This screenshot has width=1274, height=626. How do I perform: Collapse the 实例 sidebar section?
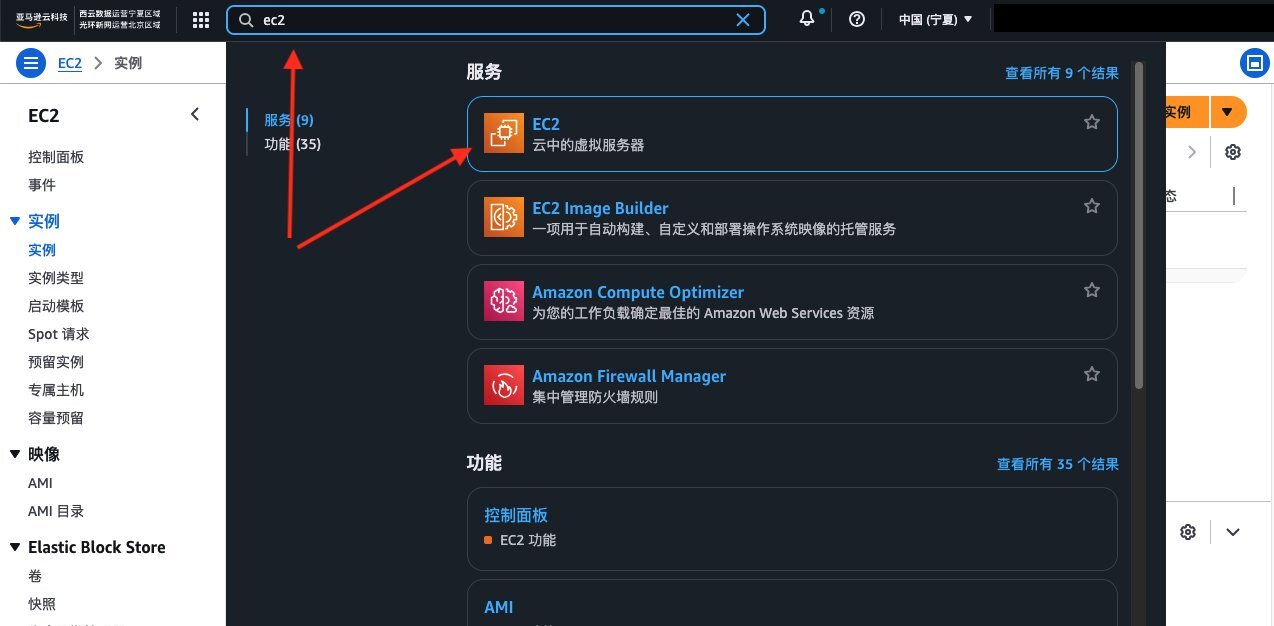[x=15, y=221]
